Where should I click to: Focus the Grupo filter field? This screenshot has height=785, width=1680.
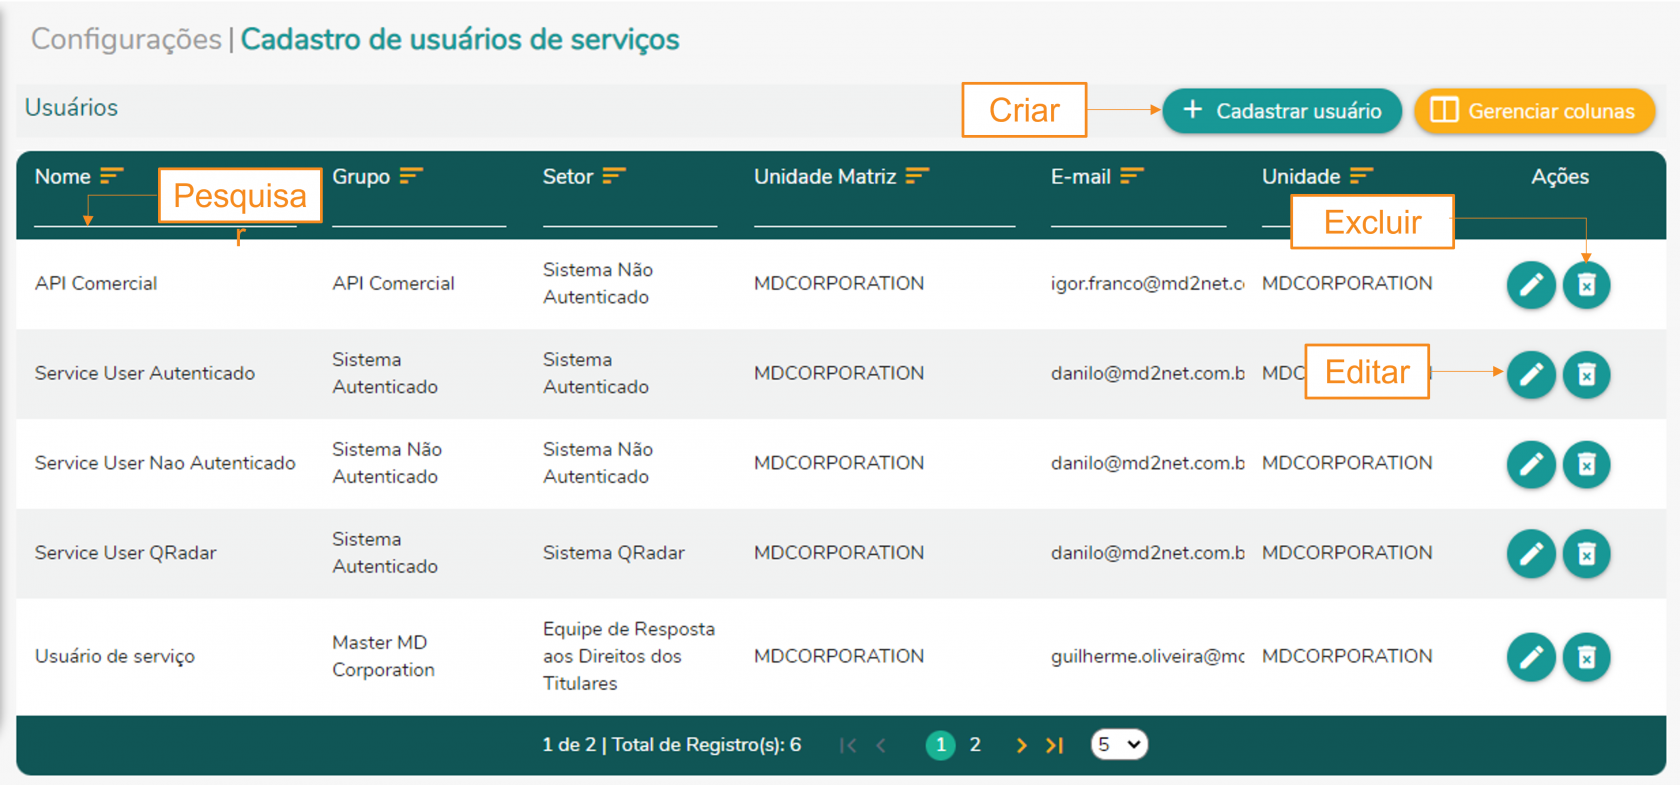pos(419,212)
